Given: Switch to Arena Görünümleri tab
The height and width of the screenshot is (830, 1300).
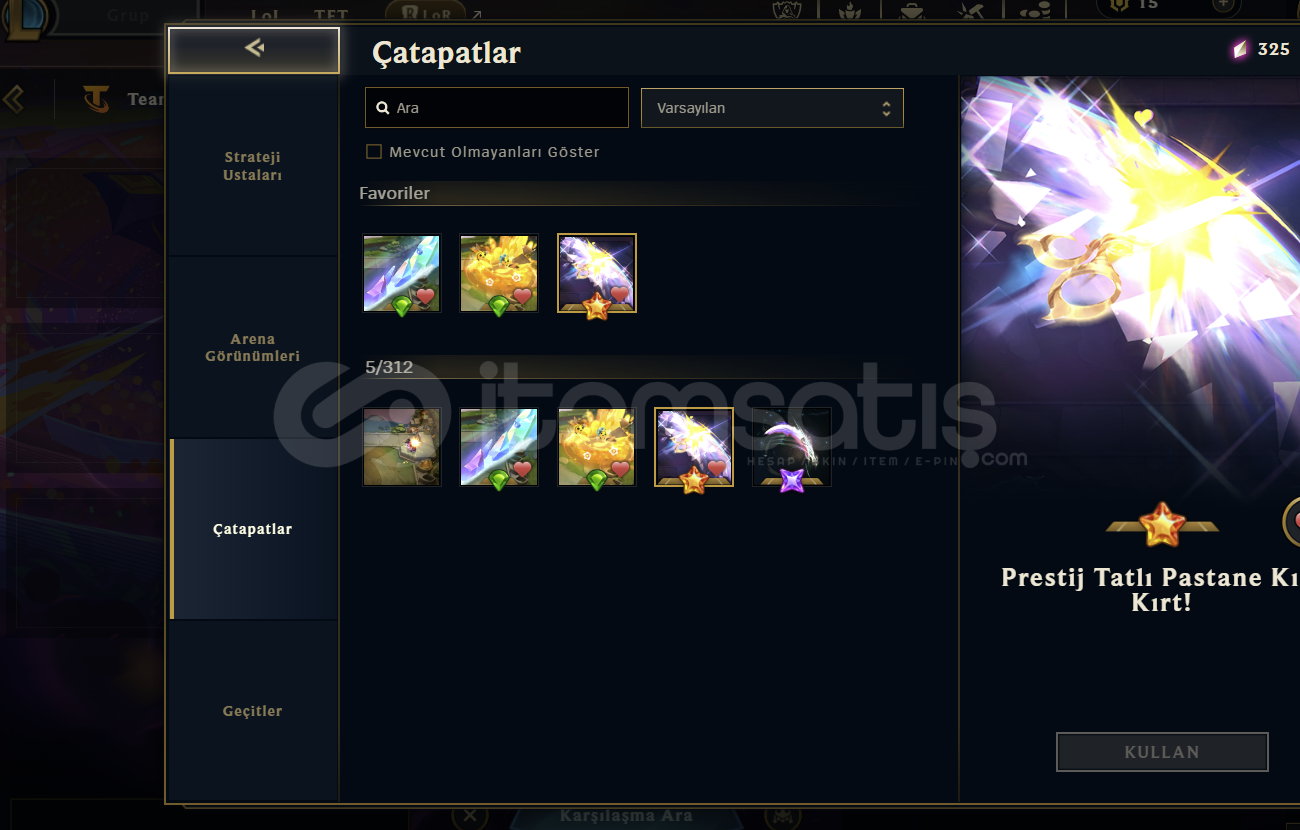Looking at the screenshot, I should pos(253,347).
